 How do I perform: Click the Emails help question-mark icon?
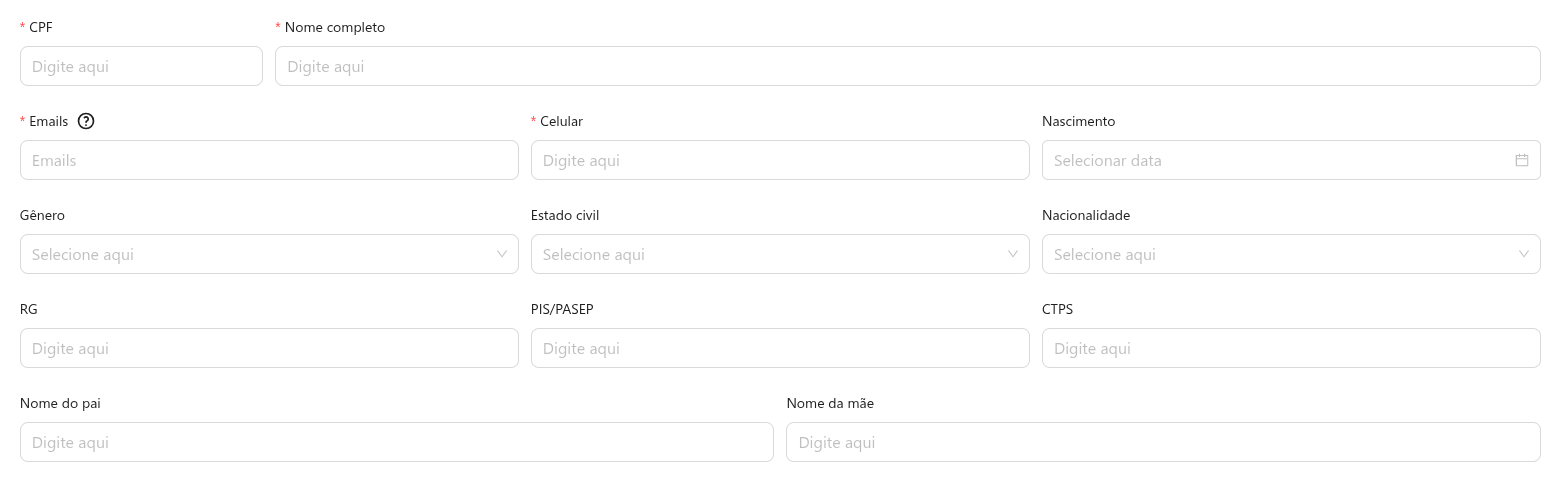pos(86,121)
